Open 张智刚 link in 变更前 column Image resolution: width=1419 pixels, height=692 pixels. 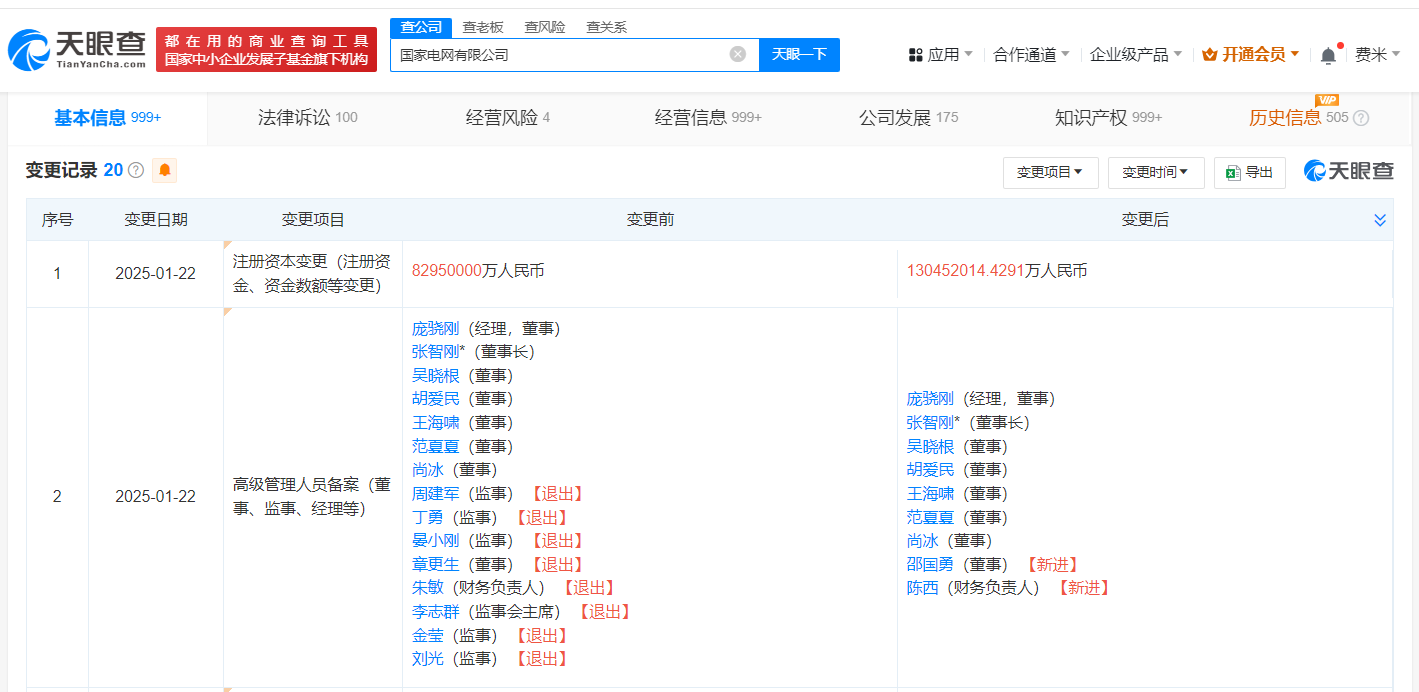click(436, 351)
